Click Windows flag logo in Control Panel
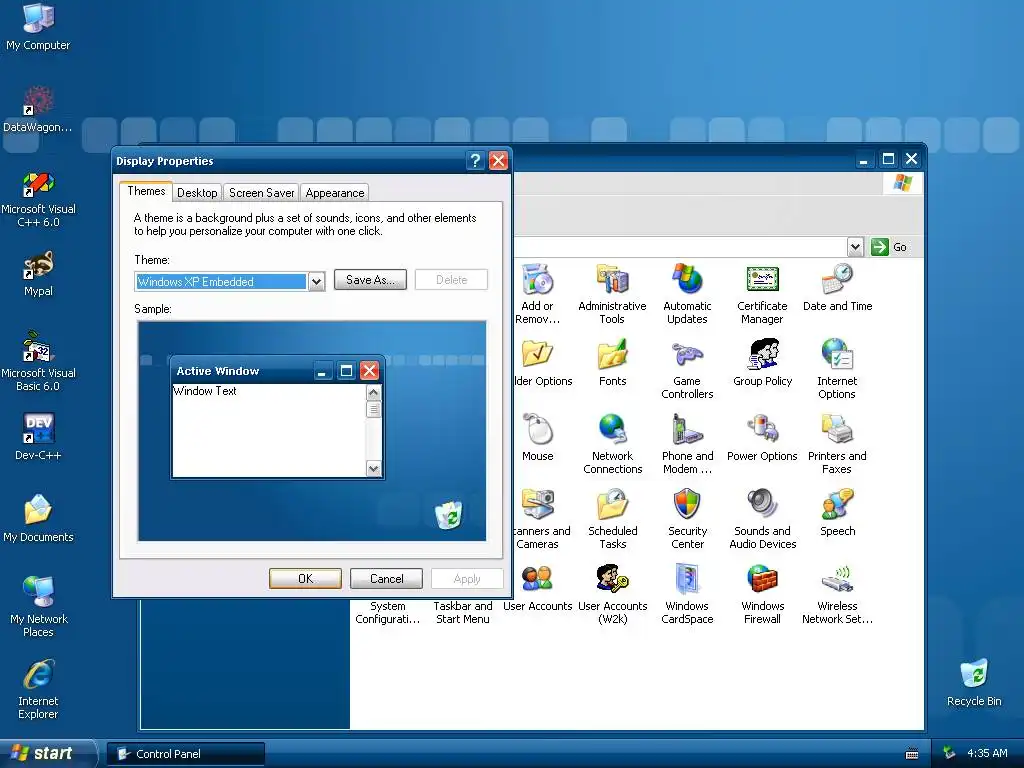The width and height of the screenshot is (1024, 768). coord(902,183)
